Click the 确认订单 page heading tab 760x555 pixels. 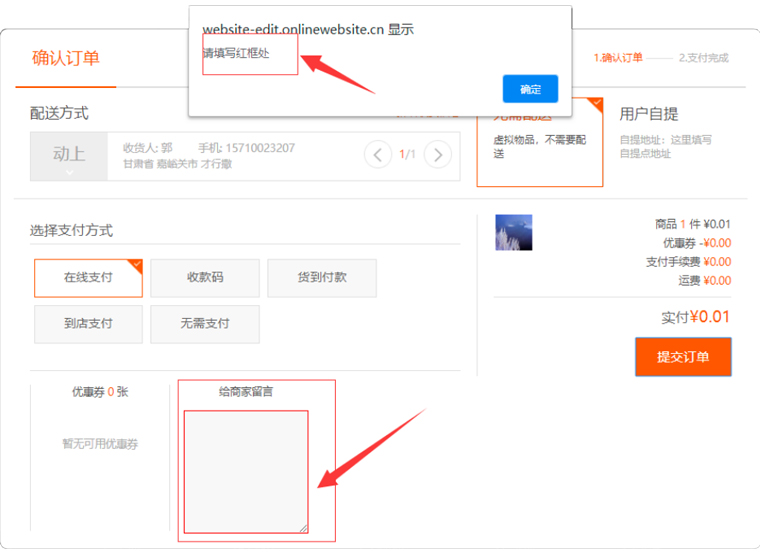coord(66,58)
